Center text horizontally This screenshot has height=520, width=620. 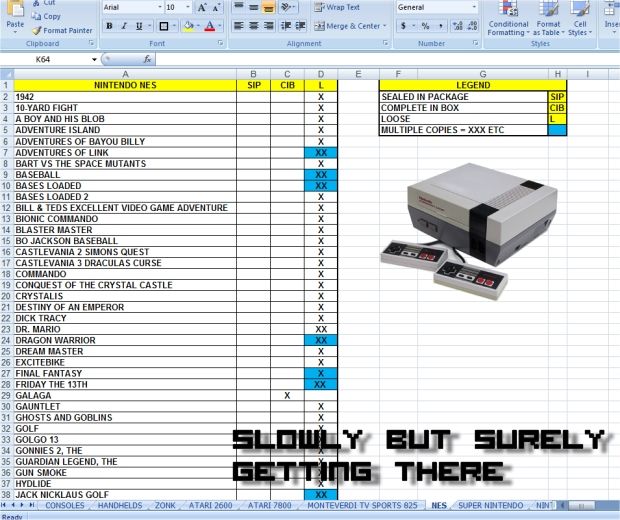[253, 26]
